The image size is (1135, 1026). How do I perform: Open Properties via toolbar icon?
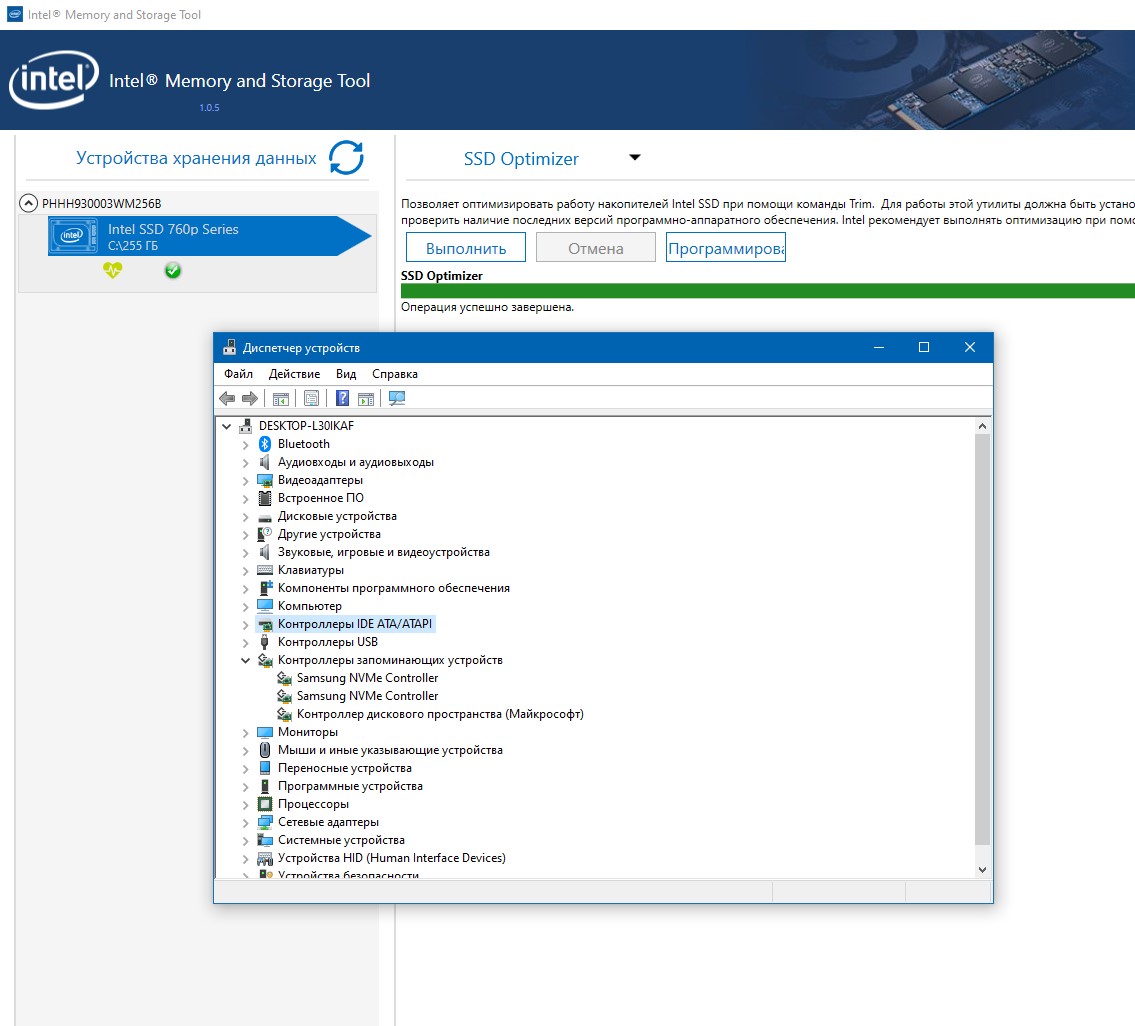311,398
